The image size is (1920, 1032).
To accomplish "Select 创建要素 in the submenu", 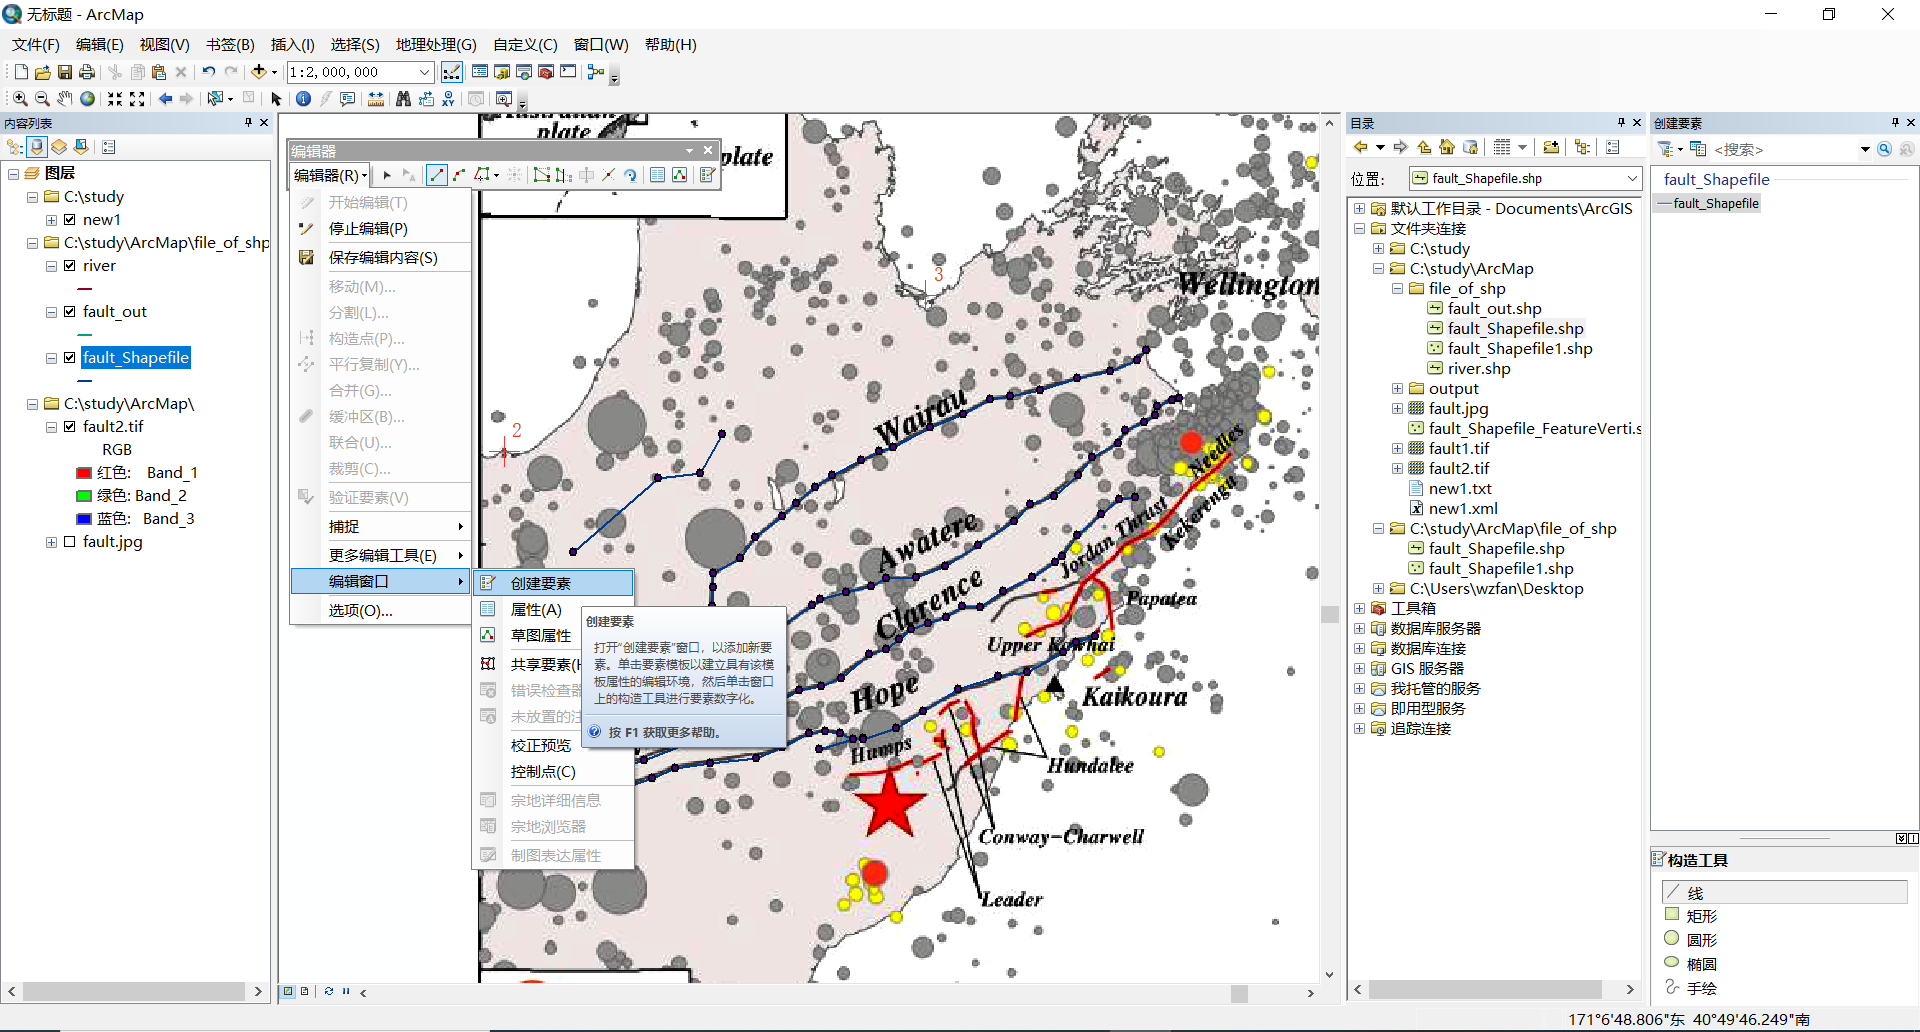I will [x=553, y=583].
